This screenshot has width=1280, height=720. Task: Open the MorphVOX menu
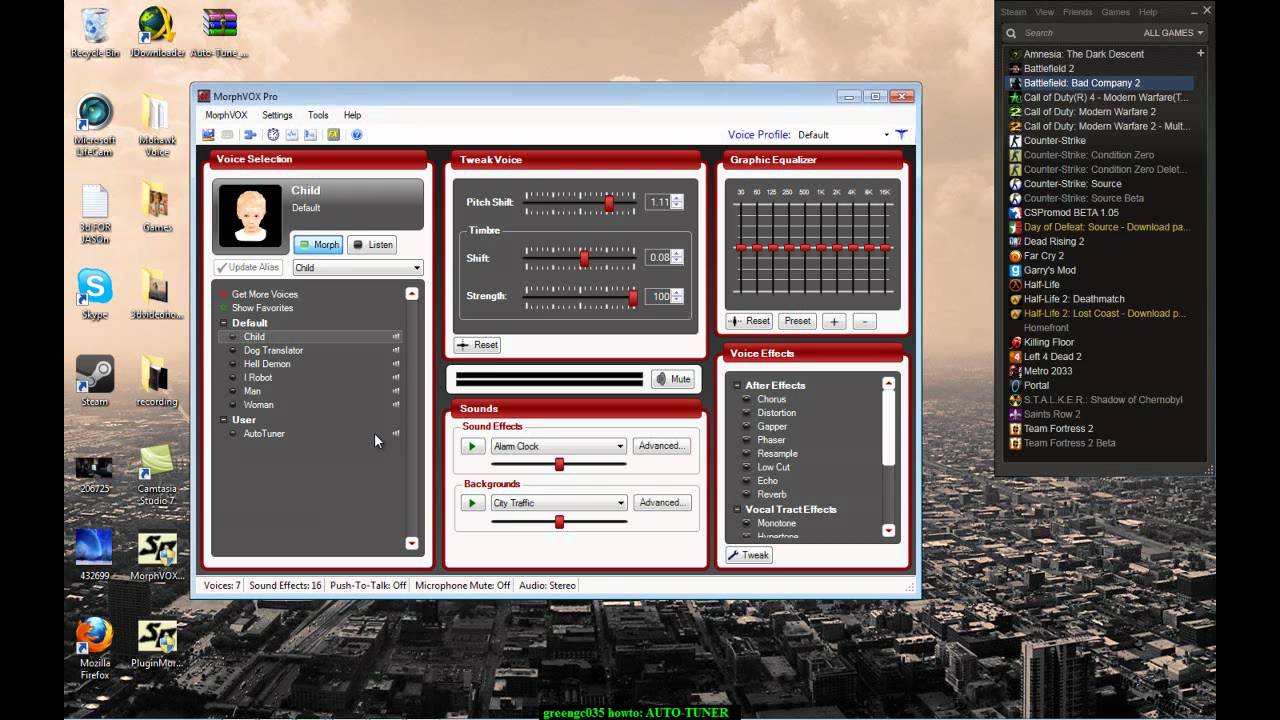pos(226,115)
